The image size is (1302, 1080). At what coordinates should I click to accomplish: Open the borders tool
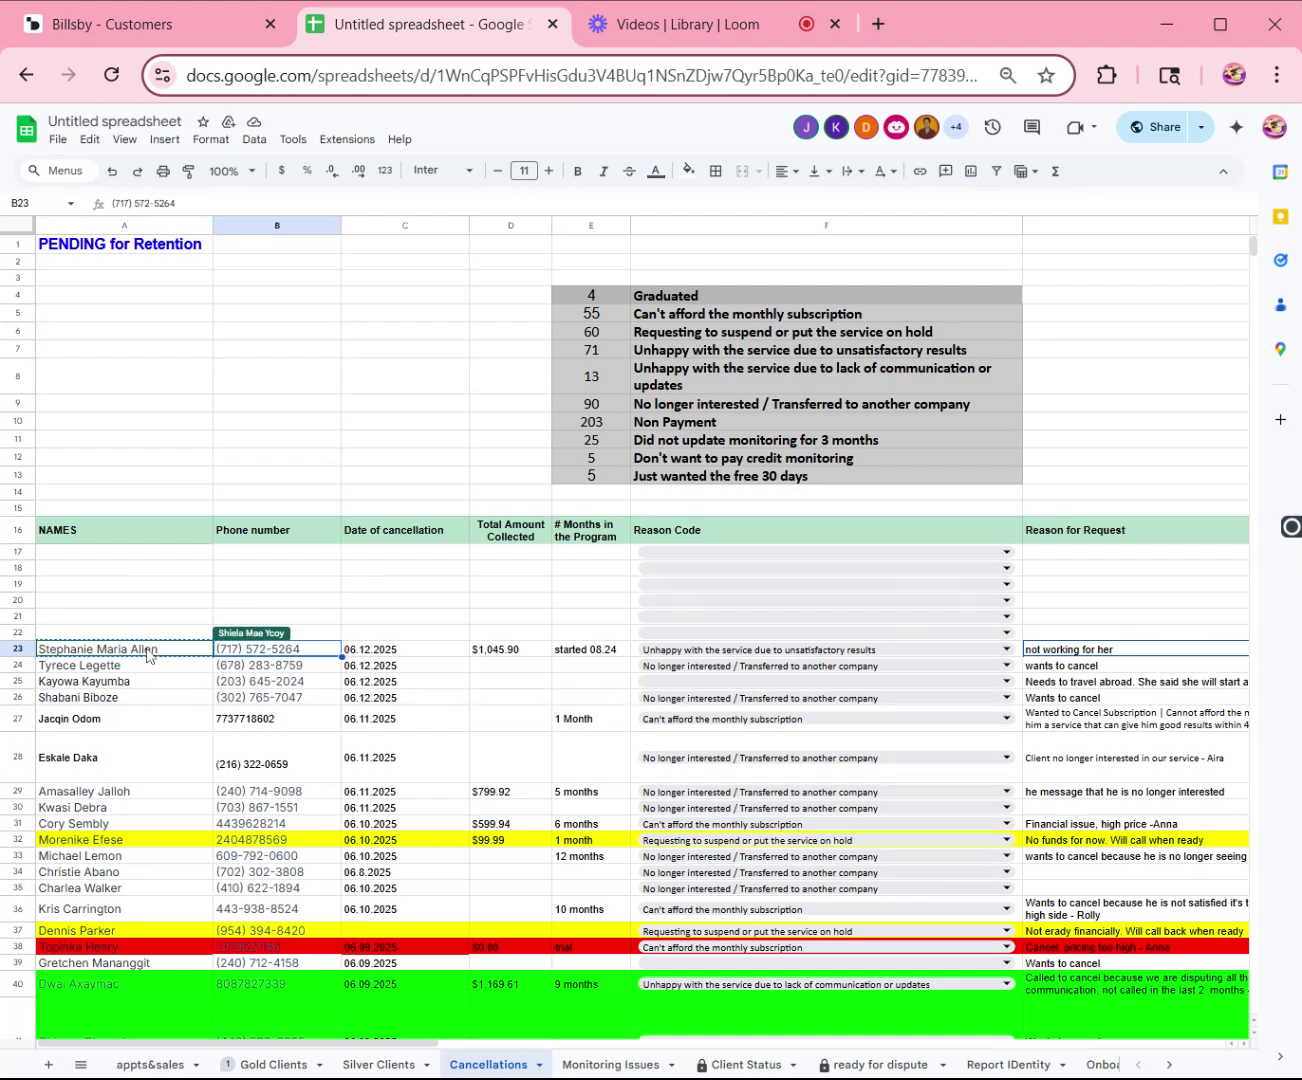(x=716, y=171)
